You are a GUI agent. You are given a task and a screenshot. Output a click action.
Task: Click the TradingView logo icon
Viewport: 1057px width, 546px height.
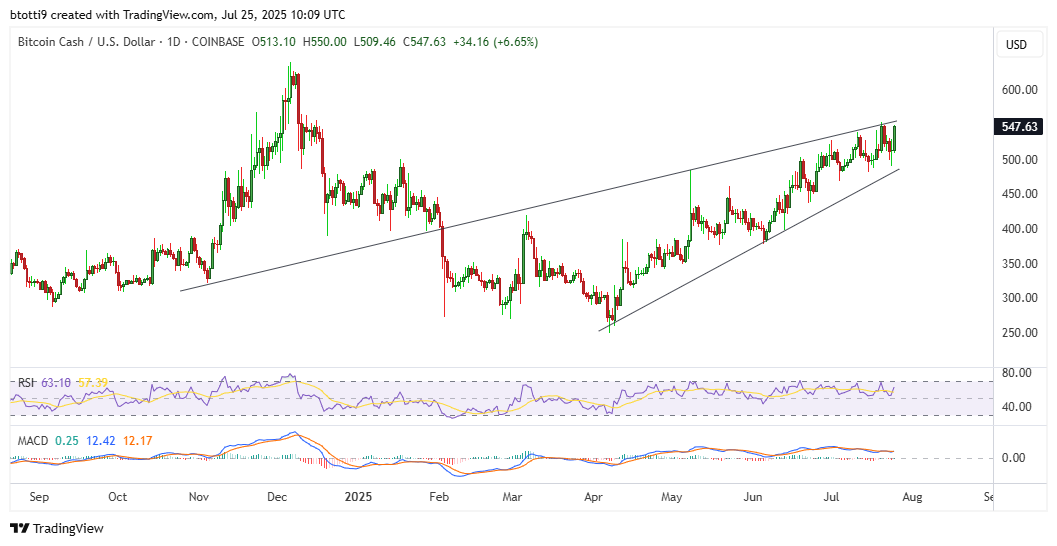(21, 528)
